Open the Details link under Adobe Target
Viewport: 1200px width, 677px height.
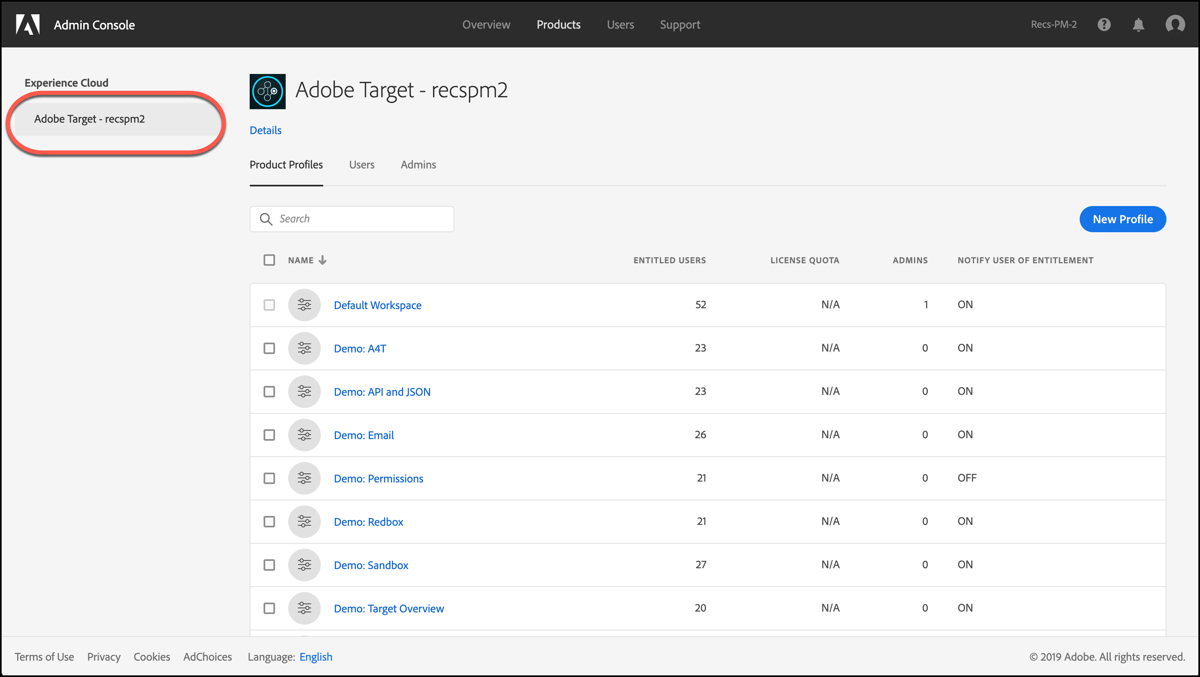coord(265,130)
